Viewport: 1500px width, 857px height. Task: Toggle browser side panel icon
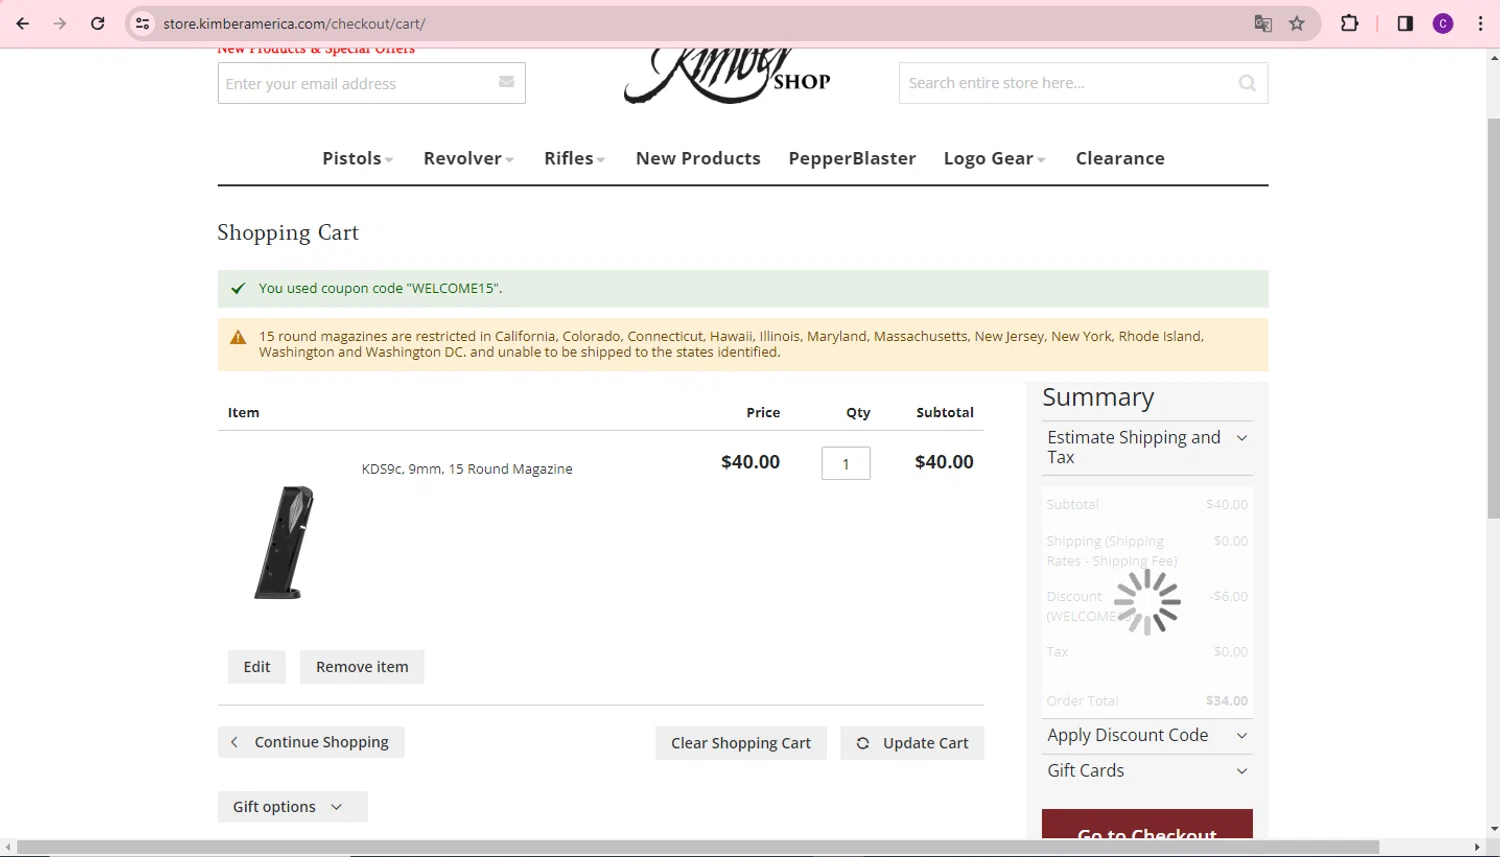[x=1405, y=23]
